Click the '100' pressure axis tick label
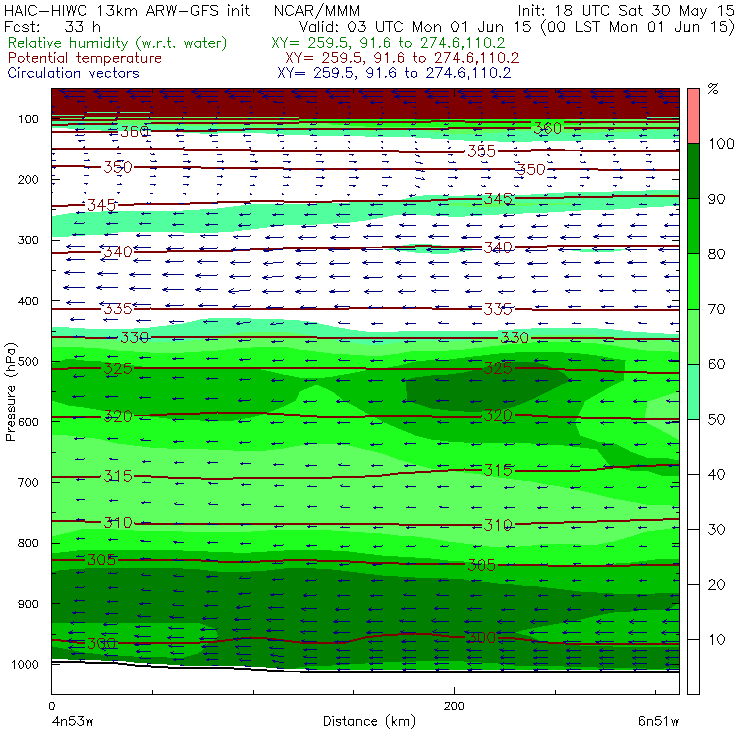This screenshot has height=740, width=740. pos(28,119)
